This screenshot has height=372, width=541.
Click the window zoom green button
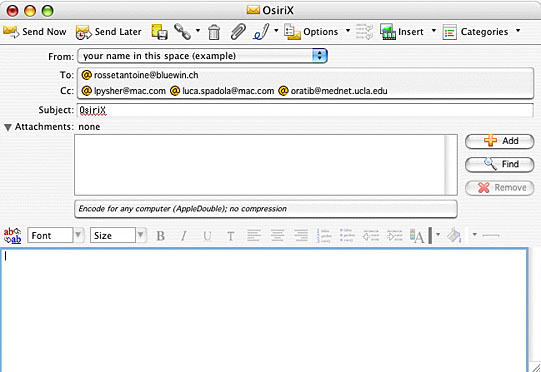pos(48,11)
